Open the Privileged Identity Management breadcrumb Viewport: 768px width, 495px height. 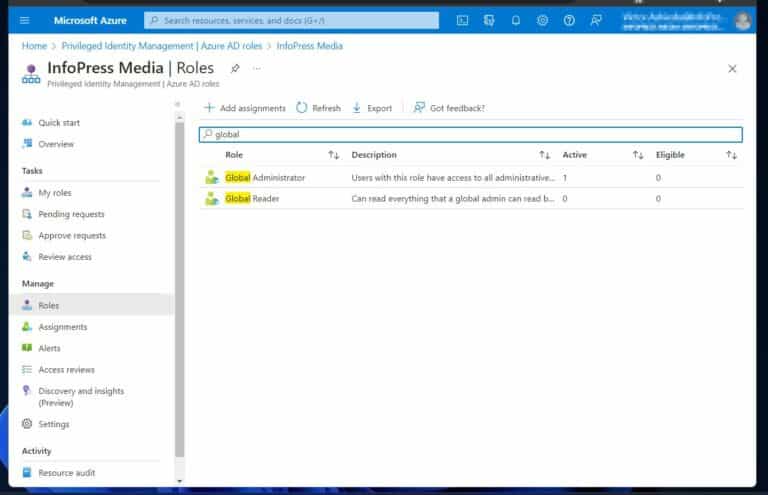tap(162, 46)
